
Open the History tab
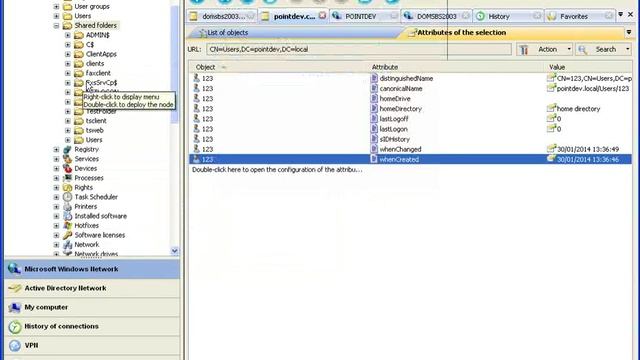[x=508, y=16]
